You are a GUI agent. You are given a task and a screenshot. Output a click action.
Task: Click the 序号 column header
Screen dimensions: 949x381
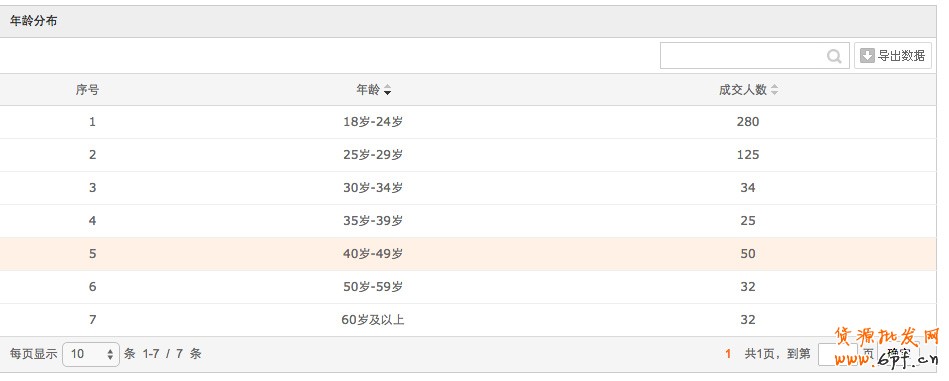point(87,90)
